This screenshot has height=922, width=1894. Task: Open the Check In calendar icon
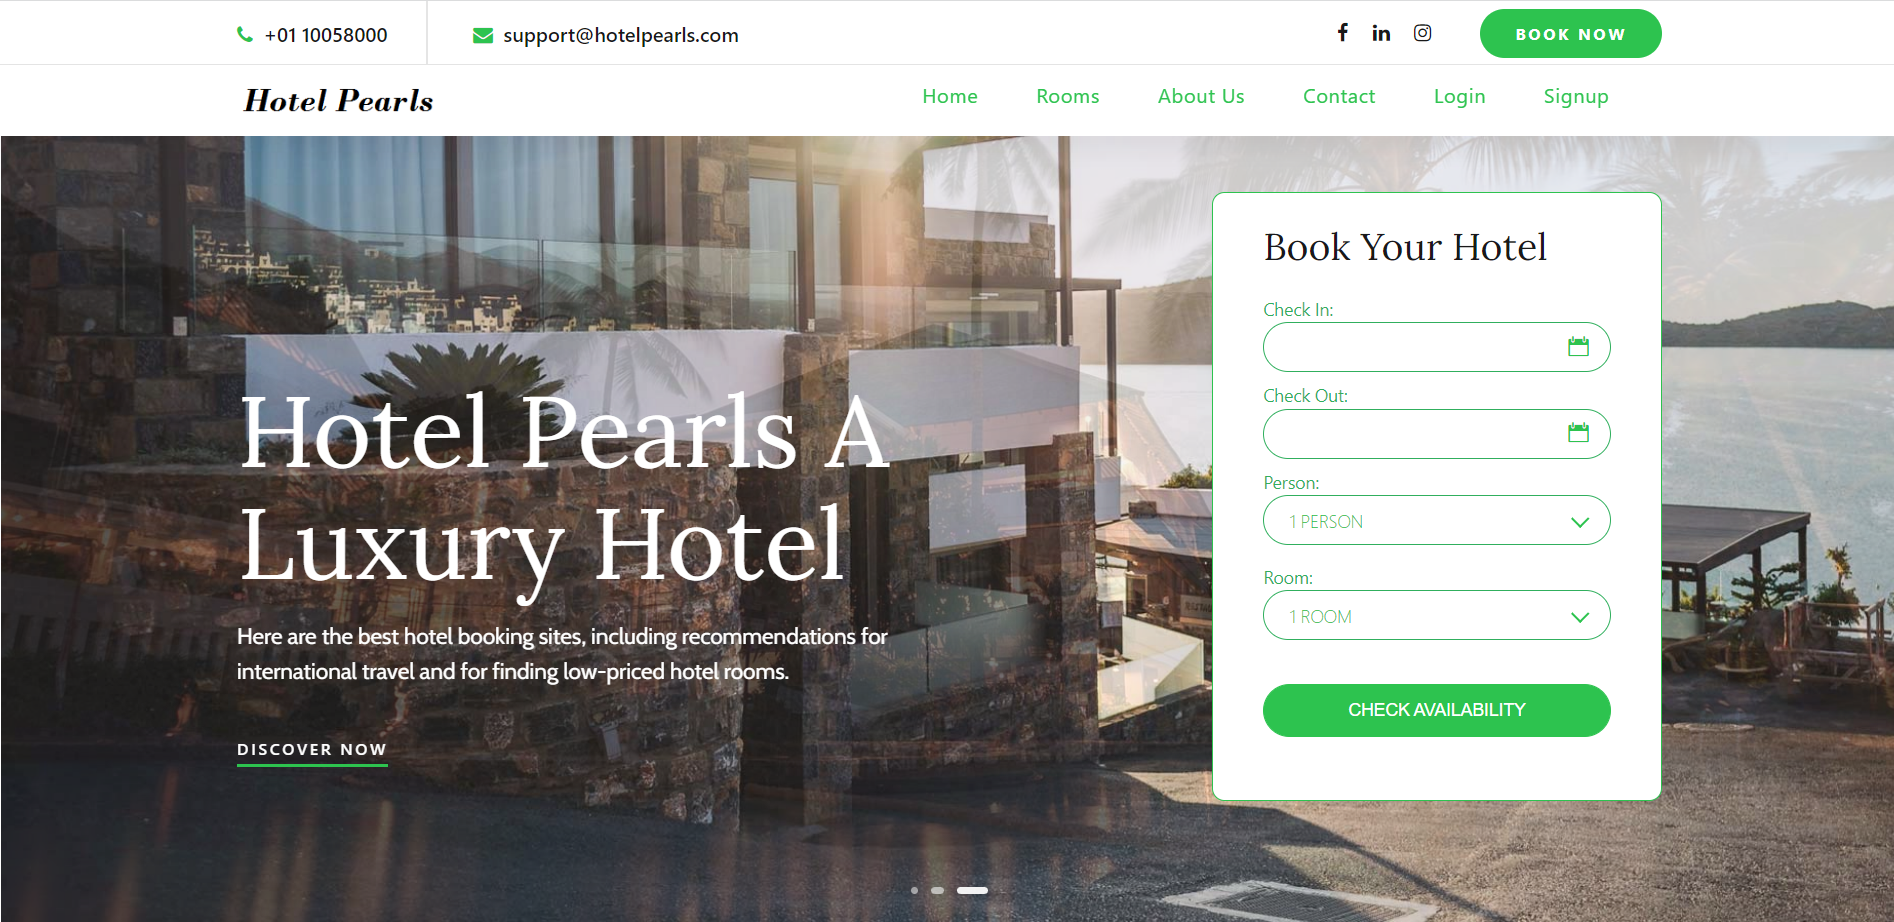coord(1578,347)
